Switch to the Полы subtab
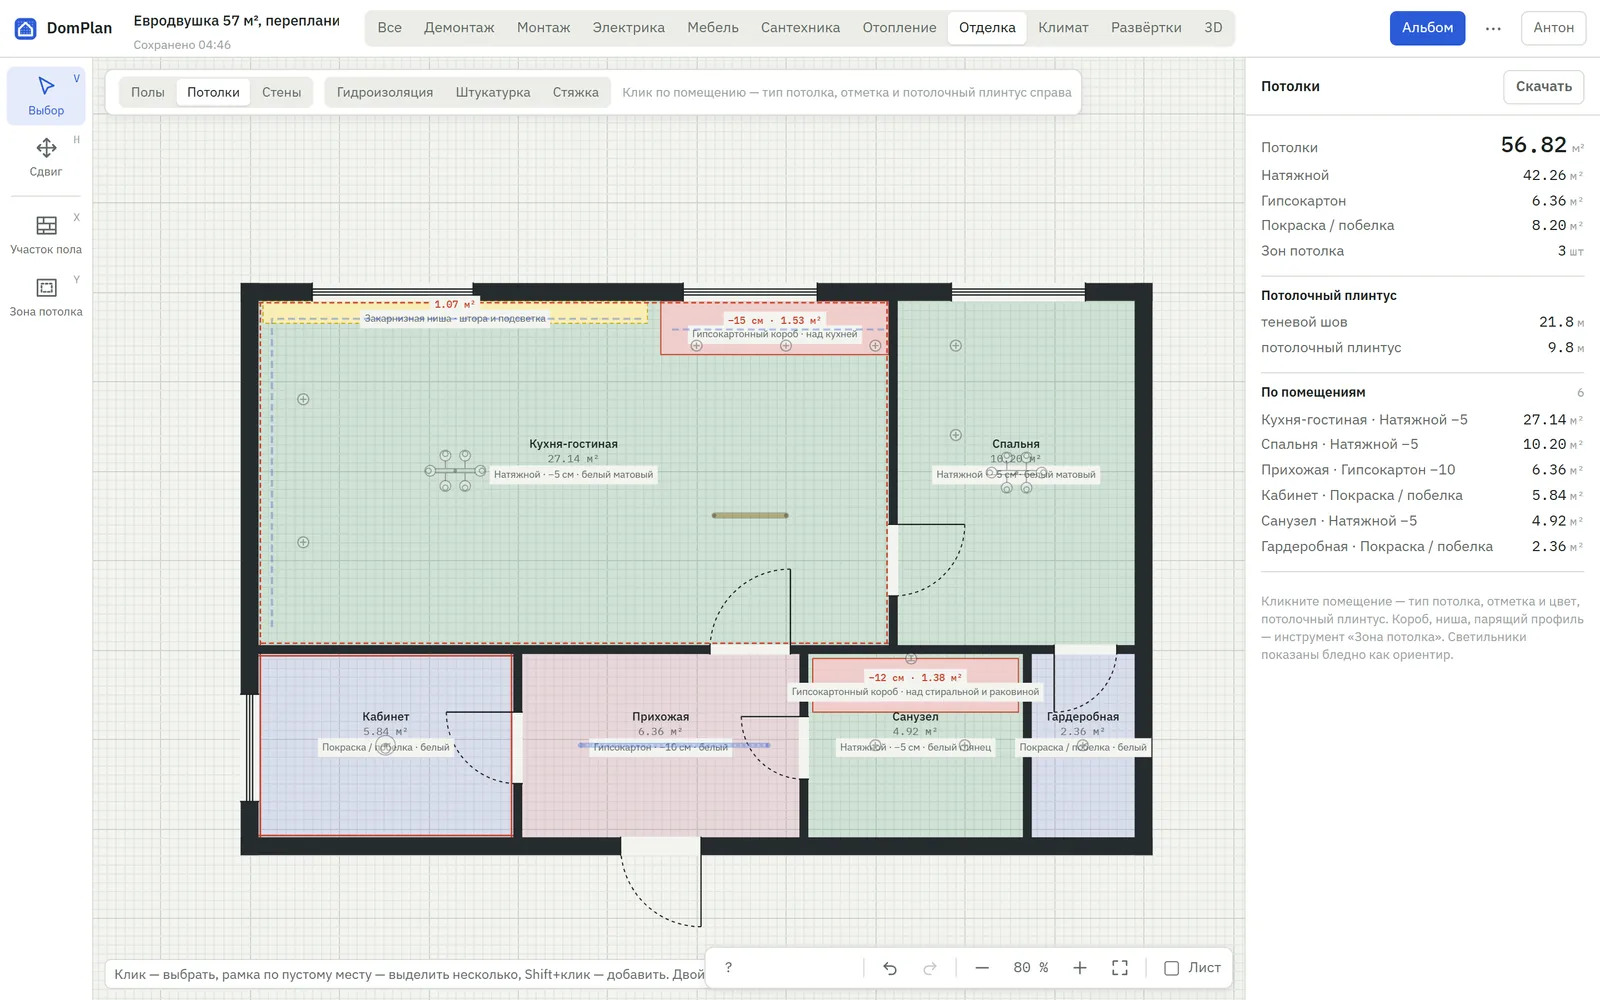The image size is (1600, 1000). click(148, 92)
